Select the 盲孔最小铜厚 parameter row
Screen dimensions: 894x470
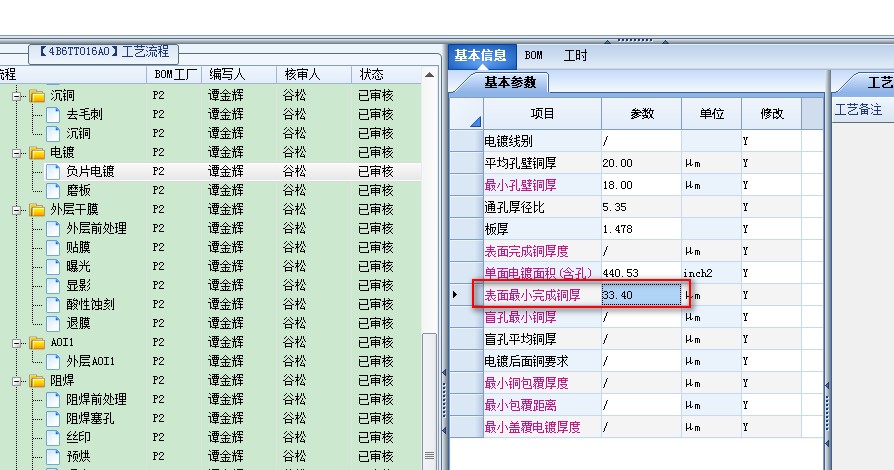coord(636,317)
